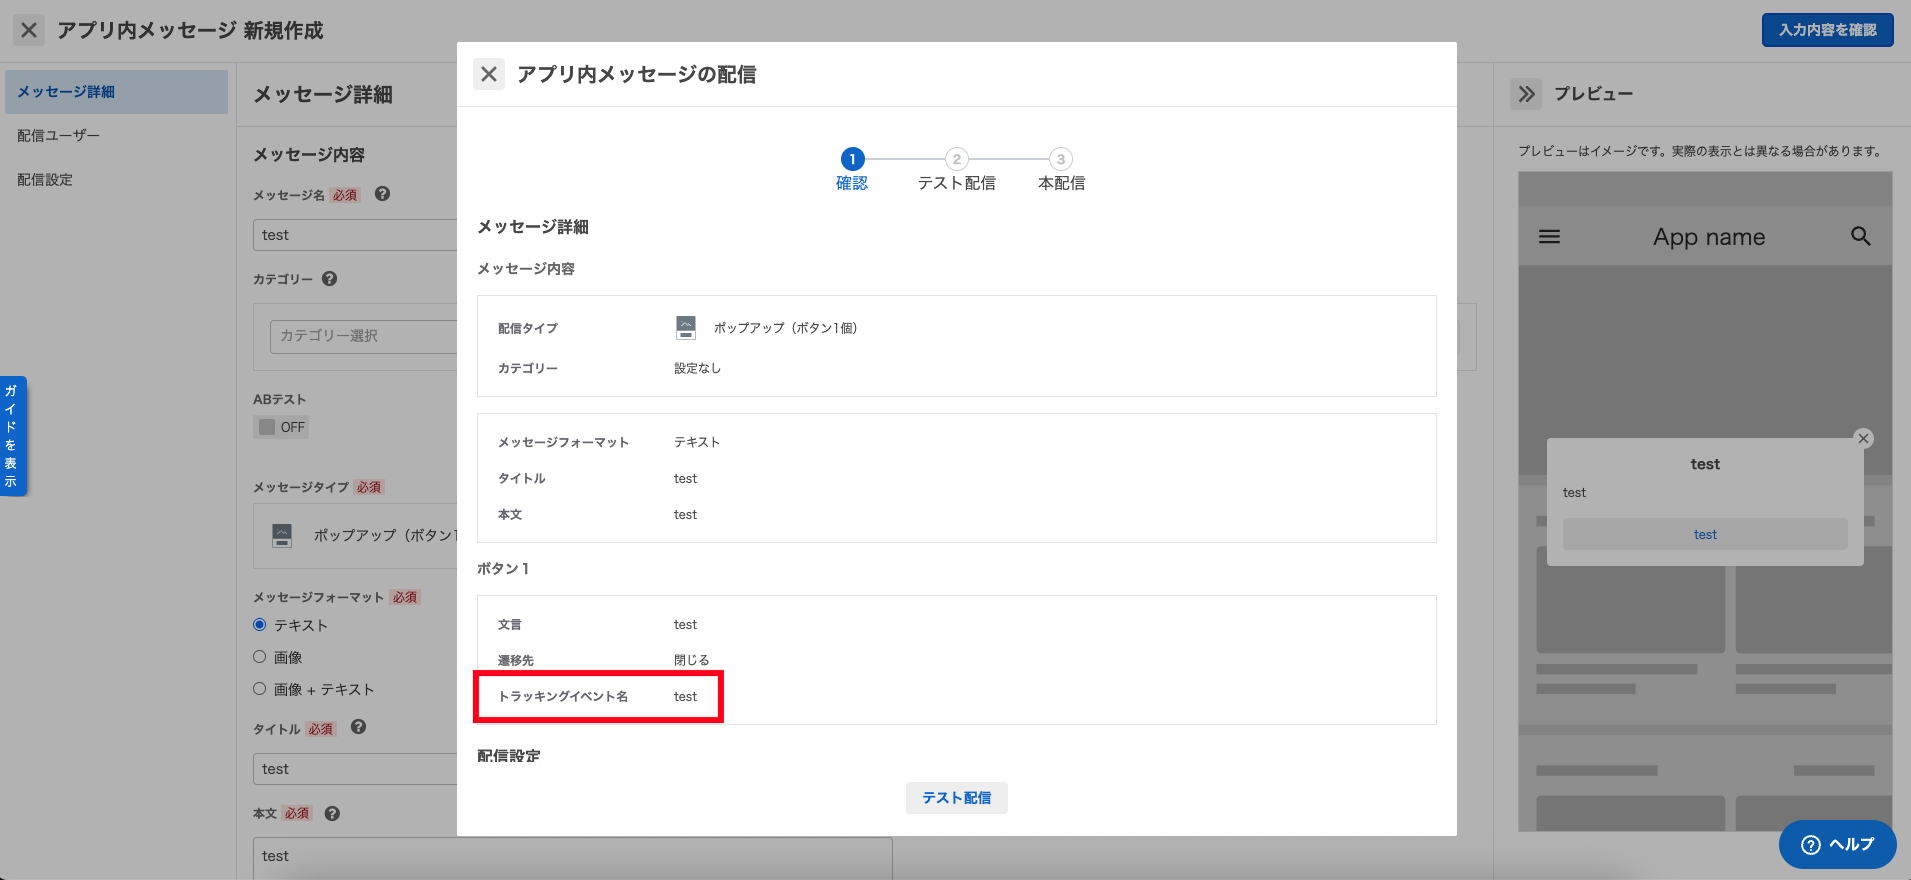Select the テキスト message format radio button
Viewport: 1911px width, 880px height.
pos(260,625)
